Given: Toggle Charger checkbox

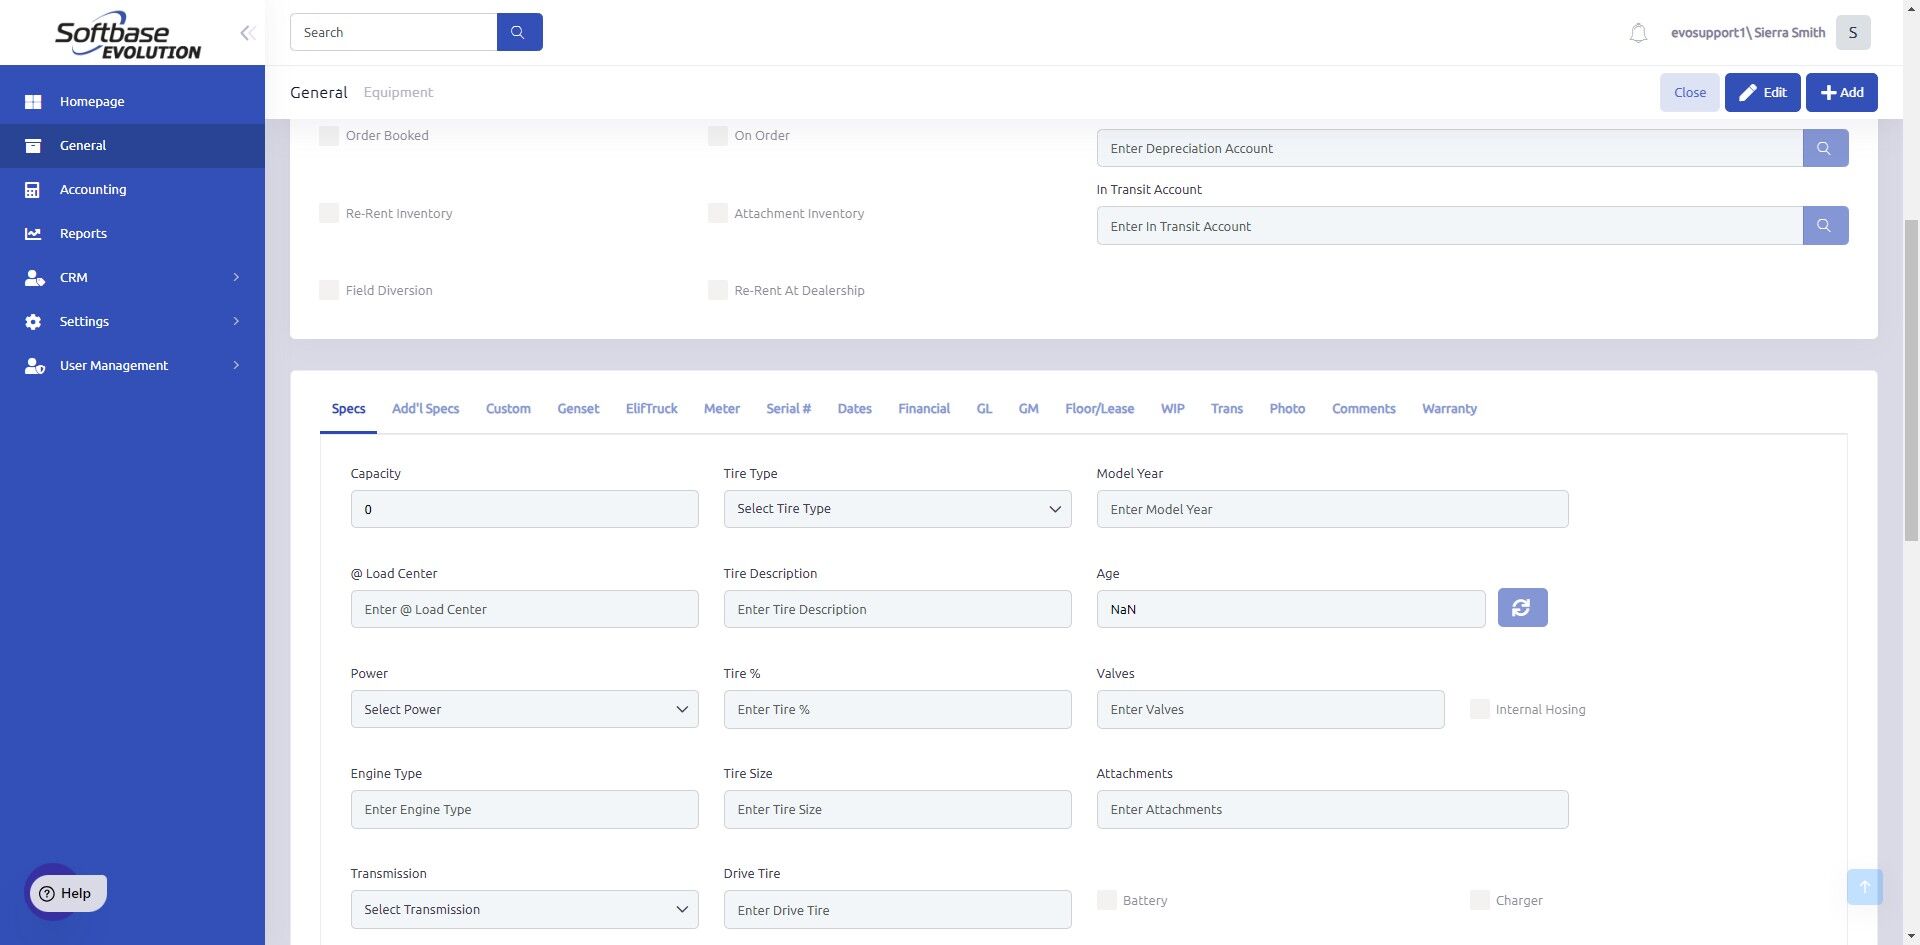Looking at the screenshot, I should (x=1479, y=900).
